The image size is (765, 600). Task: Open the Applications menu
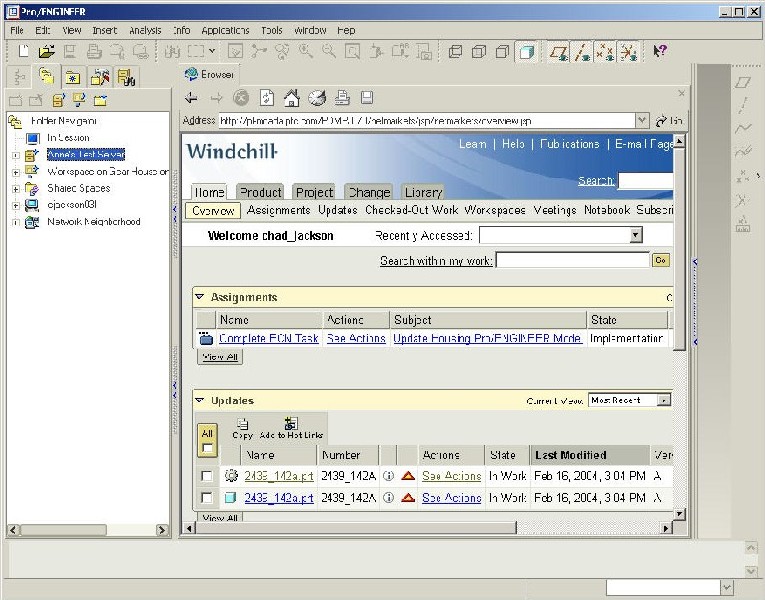[225, 30]
